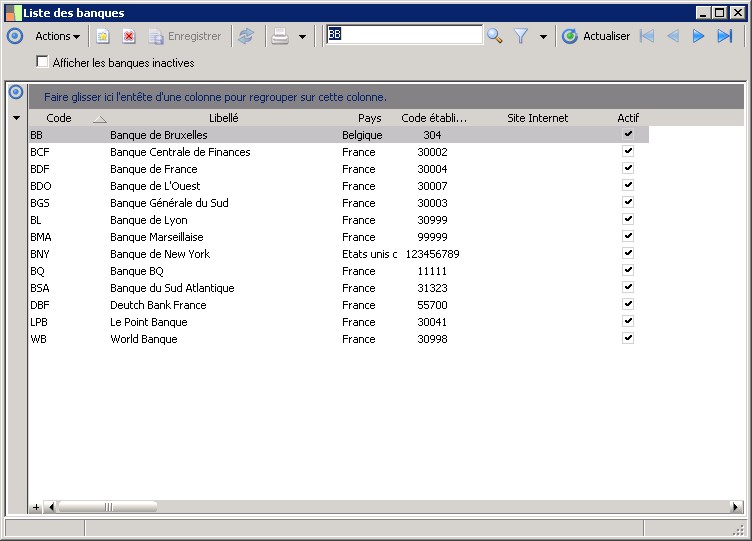Go to the next record

[x=698, y=36]
